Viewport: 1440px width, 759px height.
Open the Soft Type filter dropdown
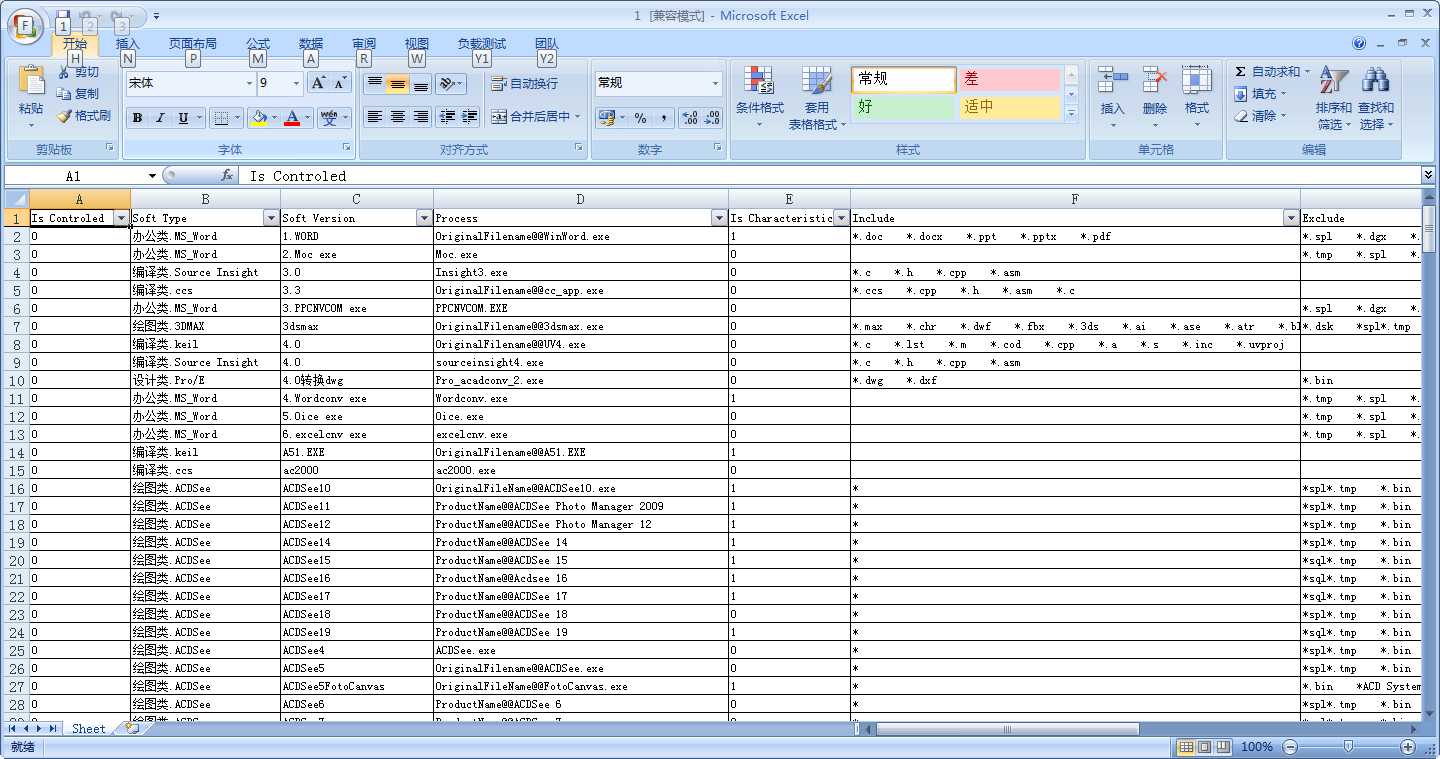[x=270, y=218]
